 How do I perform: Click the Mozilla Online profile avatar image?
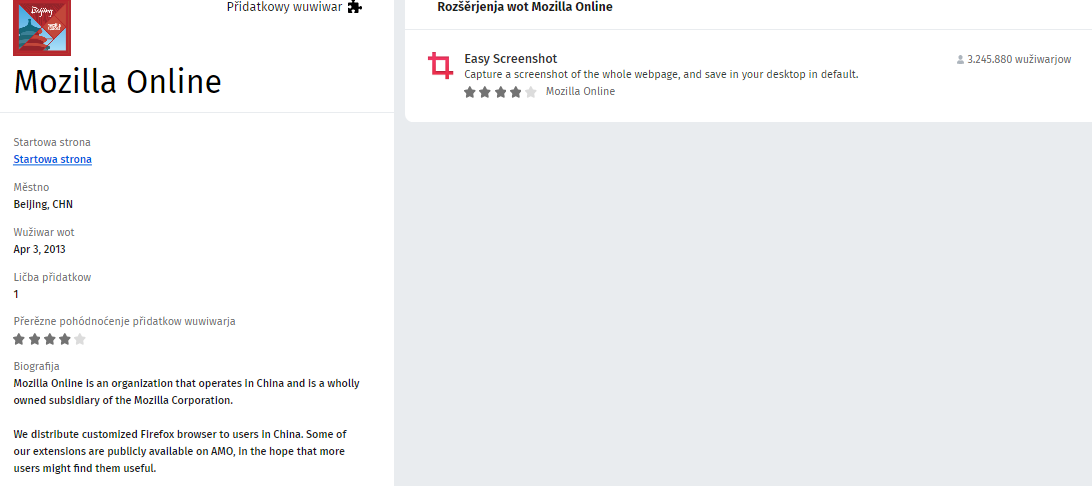click(42, 27)
